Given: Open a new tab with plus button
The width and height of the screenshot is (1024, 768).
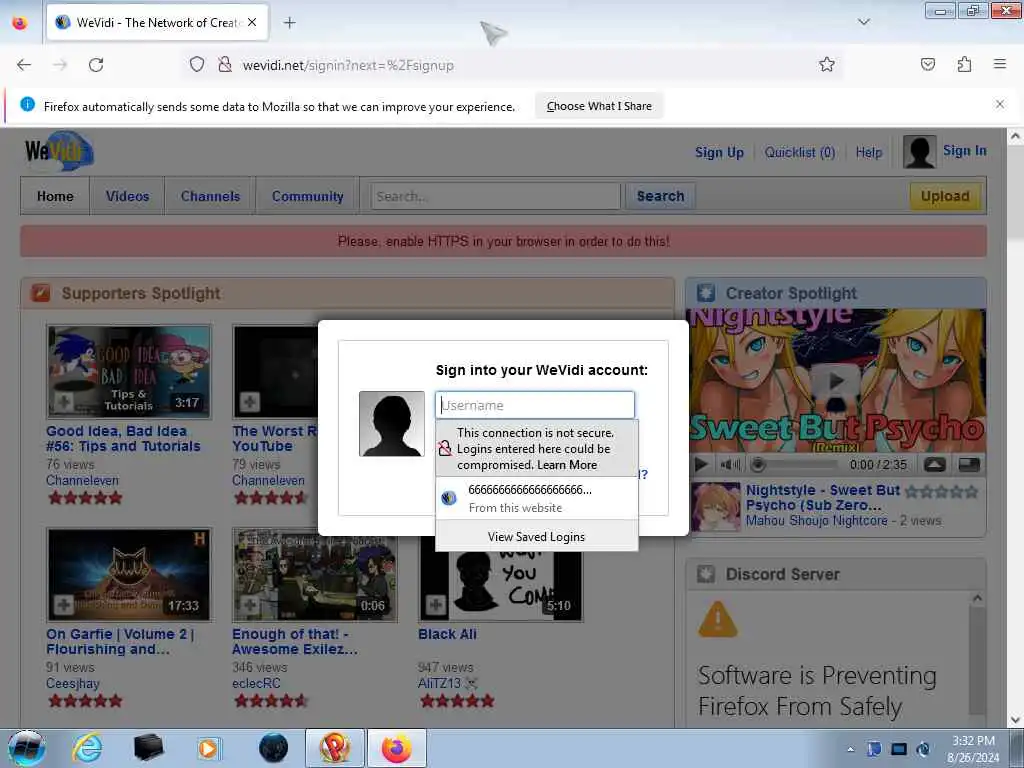Looking at the screenshot, I should tap(289, 23).
